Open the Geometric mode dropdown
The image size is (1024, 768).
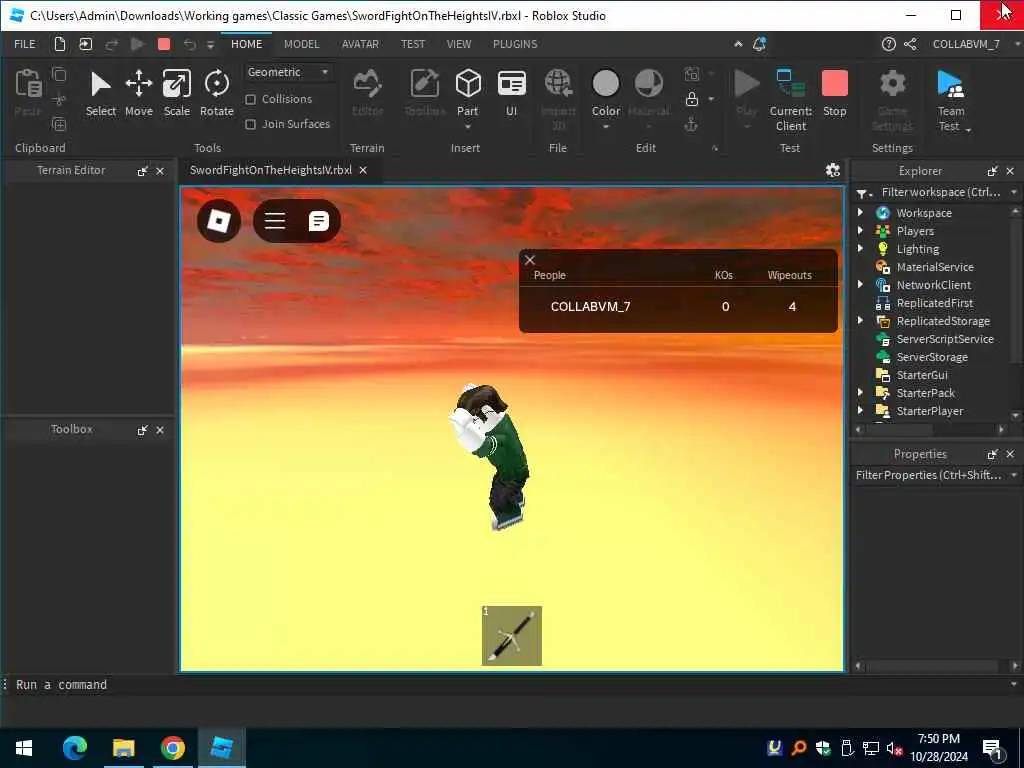[288, 72]
